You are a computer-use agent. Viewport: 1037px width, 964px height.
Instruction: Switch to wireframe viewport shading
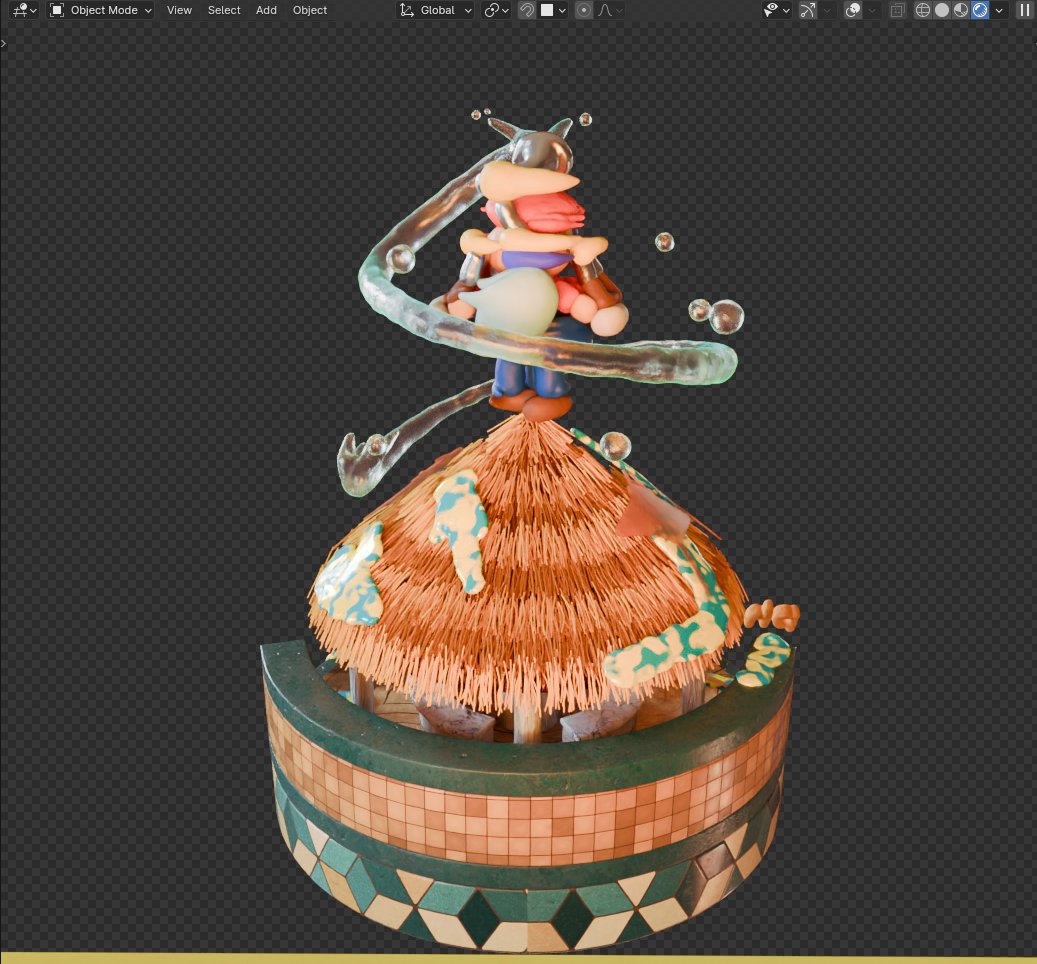(x=923, y=10)
